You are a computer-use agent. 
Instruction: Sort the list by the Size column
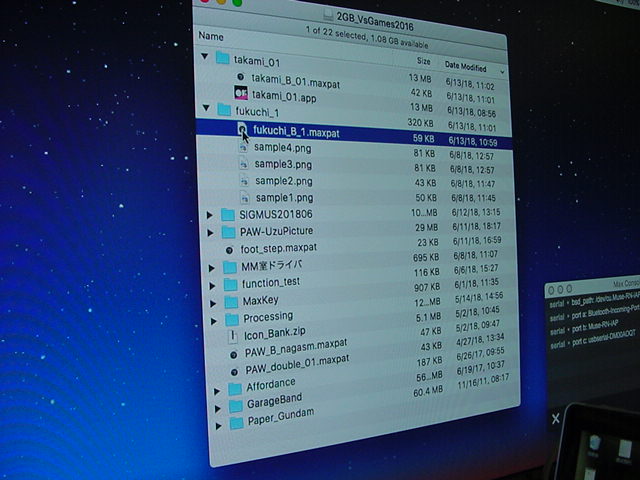(423, 61)
